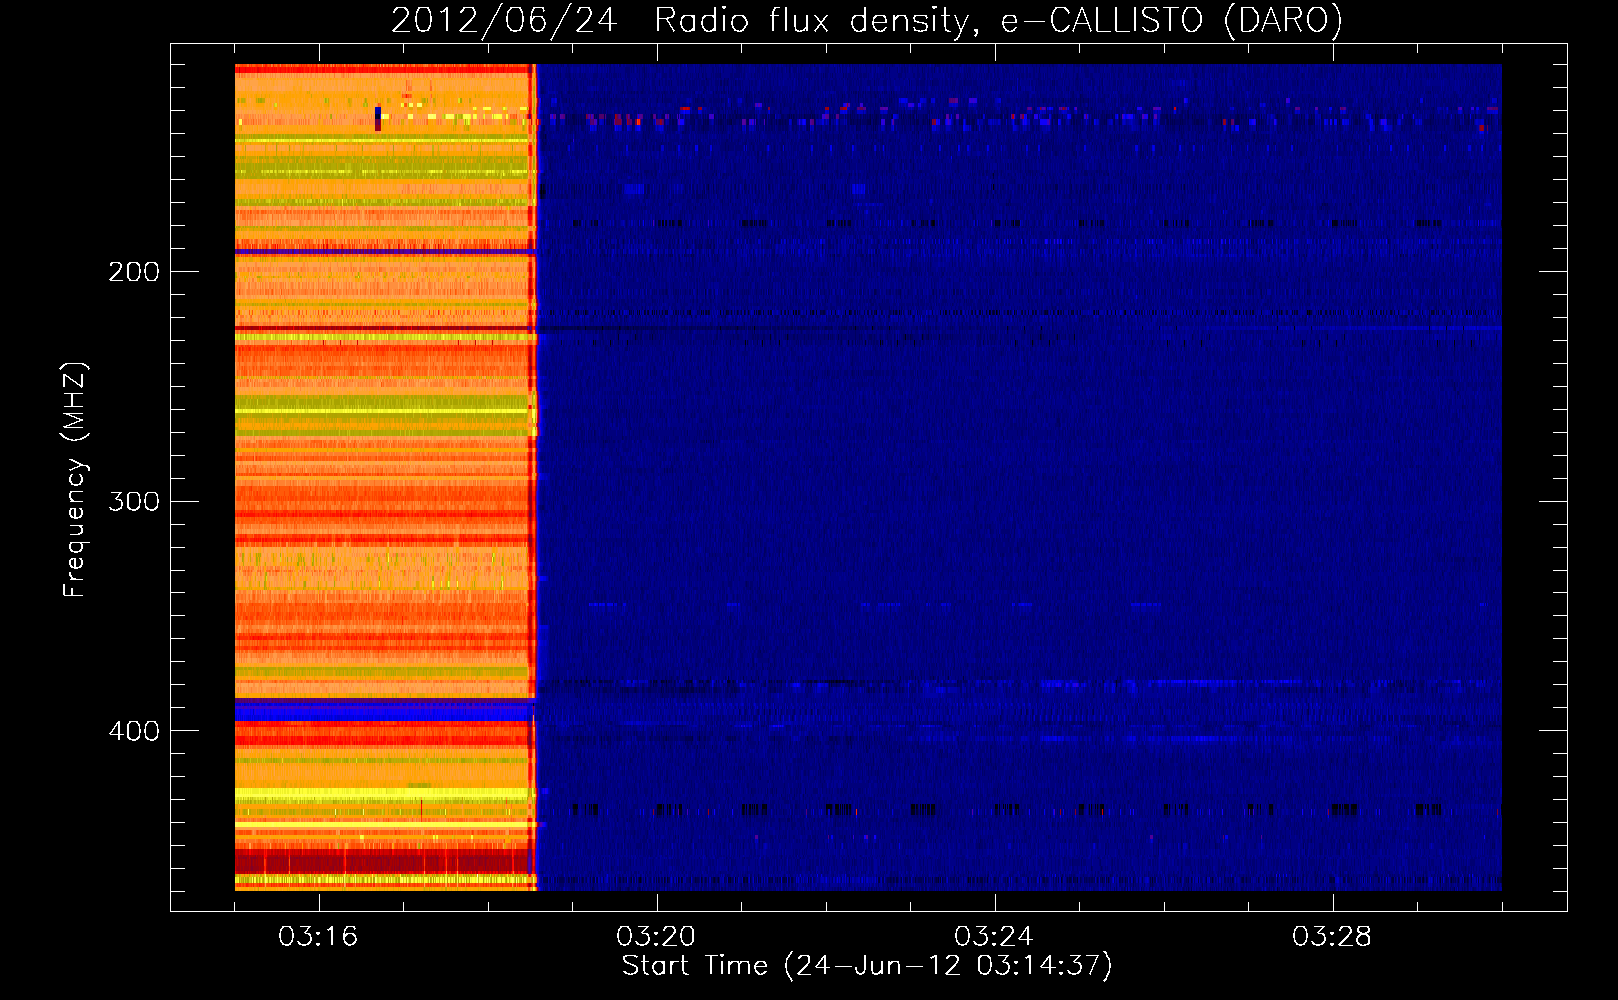Image resolution: width=1618 pixels, height=1000 pixels.
Task: Click the dark blue gap band just above 400 MHz in the orange region
Action: tap(382, 710)
